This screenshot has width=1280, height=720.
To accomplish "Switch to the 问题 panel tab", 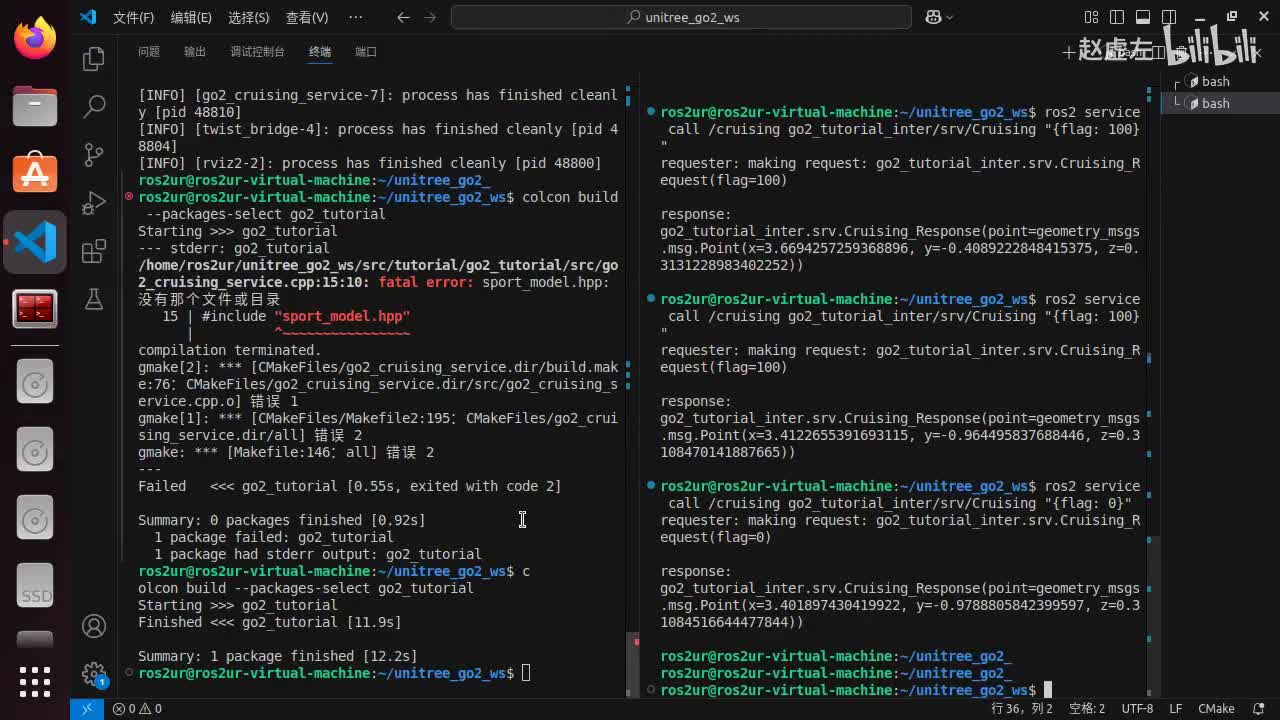I will 149,52.
